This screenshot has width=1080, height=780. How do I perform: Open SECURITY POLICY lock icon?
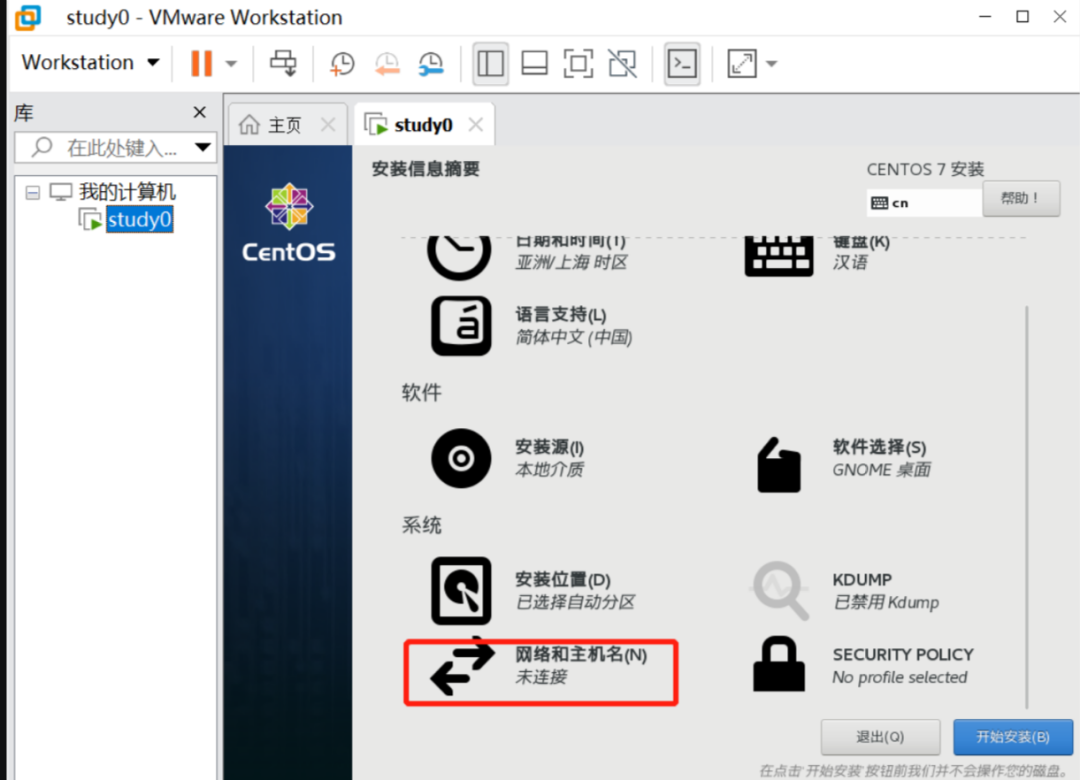click(779, 664)
